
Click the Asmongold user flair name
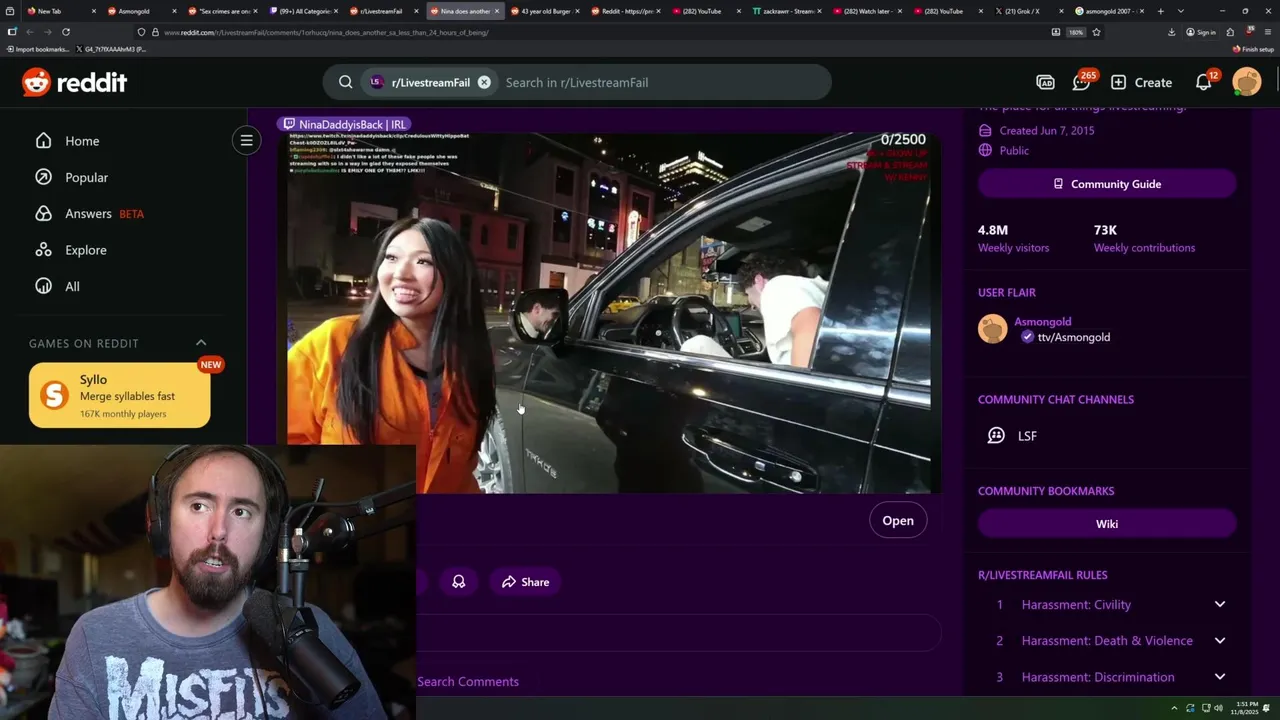pos(1042,321)
